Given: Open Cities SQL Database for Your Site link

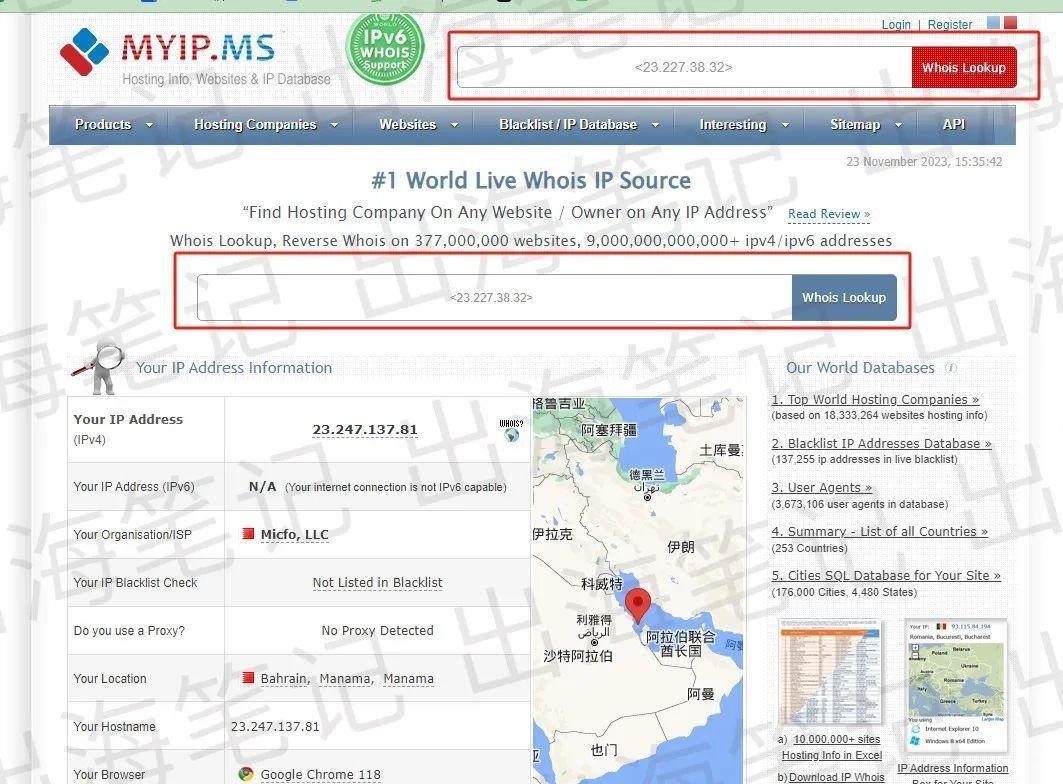Looking at the screenshot, I should [x=886, y=576].
